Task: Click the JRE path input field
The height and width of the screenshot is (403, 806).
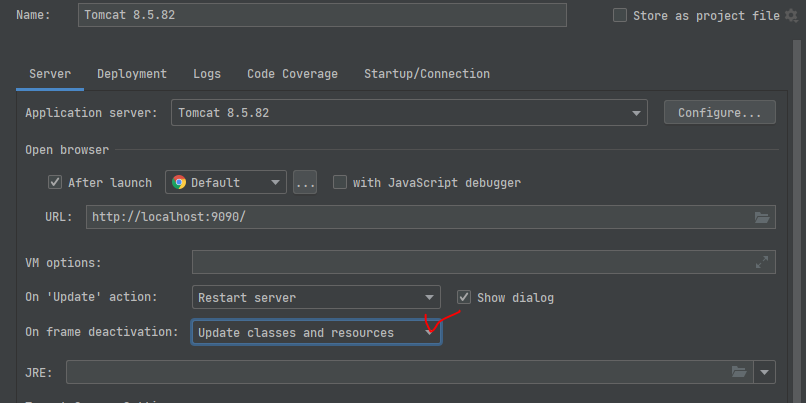Action: point(410,372)
